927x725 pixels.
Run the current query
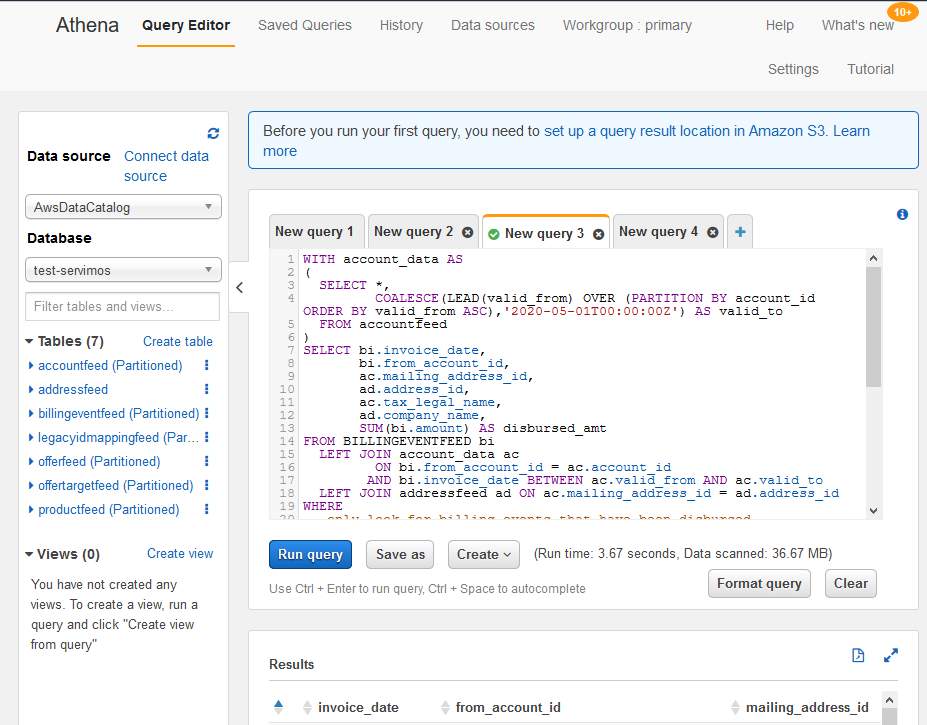310,554
